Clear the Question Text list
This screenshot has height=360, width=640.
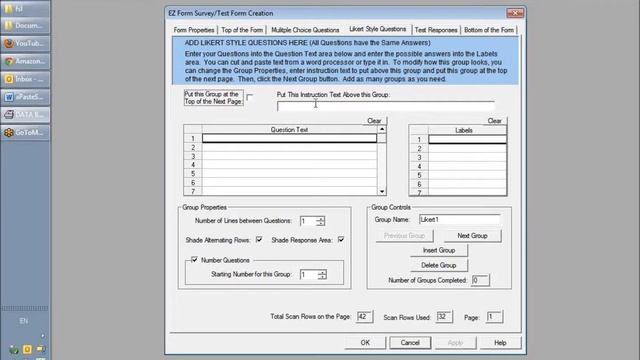click(x=374, y=121)
